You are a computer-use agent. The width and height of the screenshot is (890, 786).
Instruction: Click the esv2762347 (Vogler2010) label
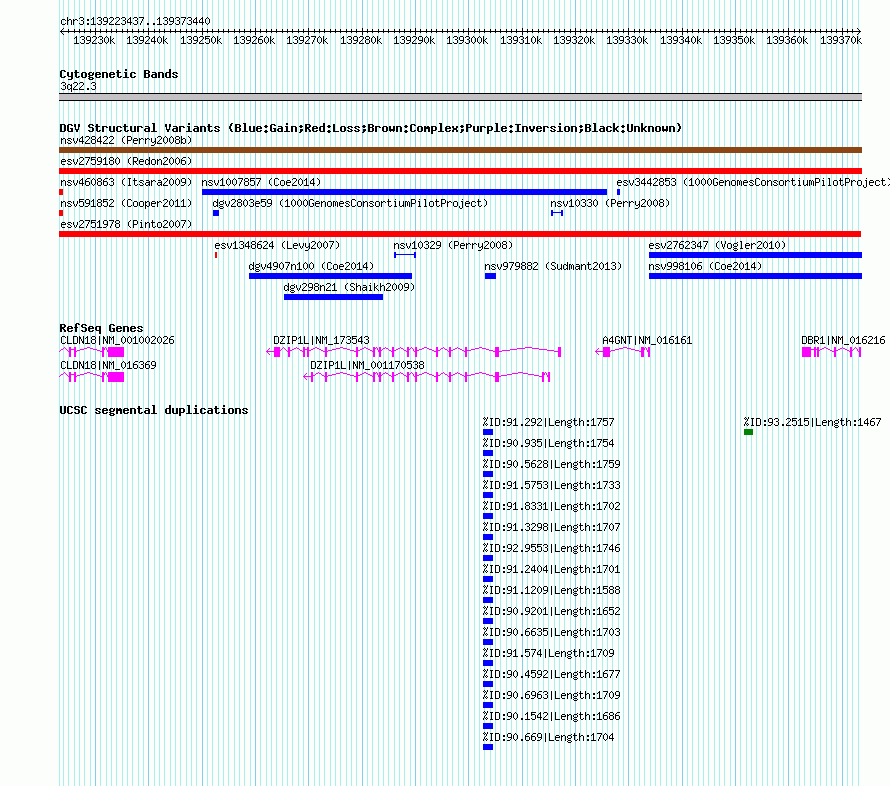point(717,245)
